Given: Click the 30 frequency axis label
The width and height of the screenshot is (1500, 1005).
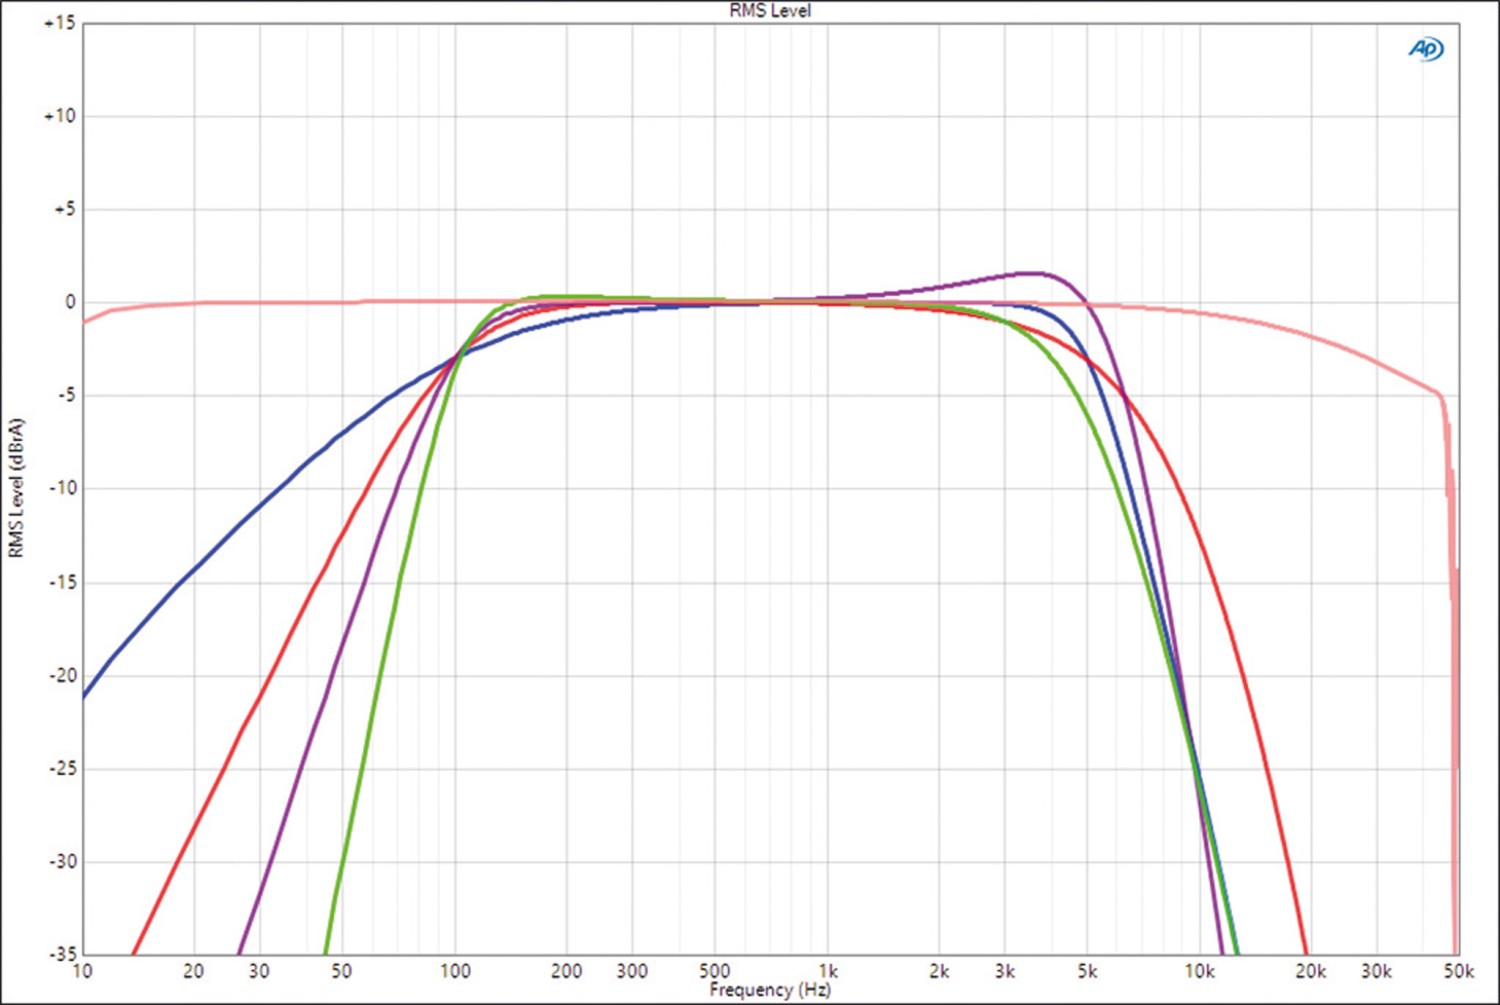Looking at the screenshot, I should tap(259, 971).
